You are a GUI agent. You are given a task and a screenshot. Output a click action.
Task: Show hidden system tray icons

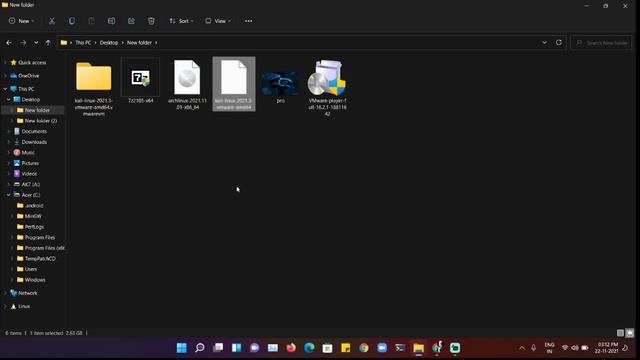pyautogui.click(x=522, y=348)
